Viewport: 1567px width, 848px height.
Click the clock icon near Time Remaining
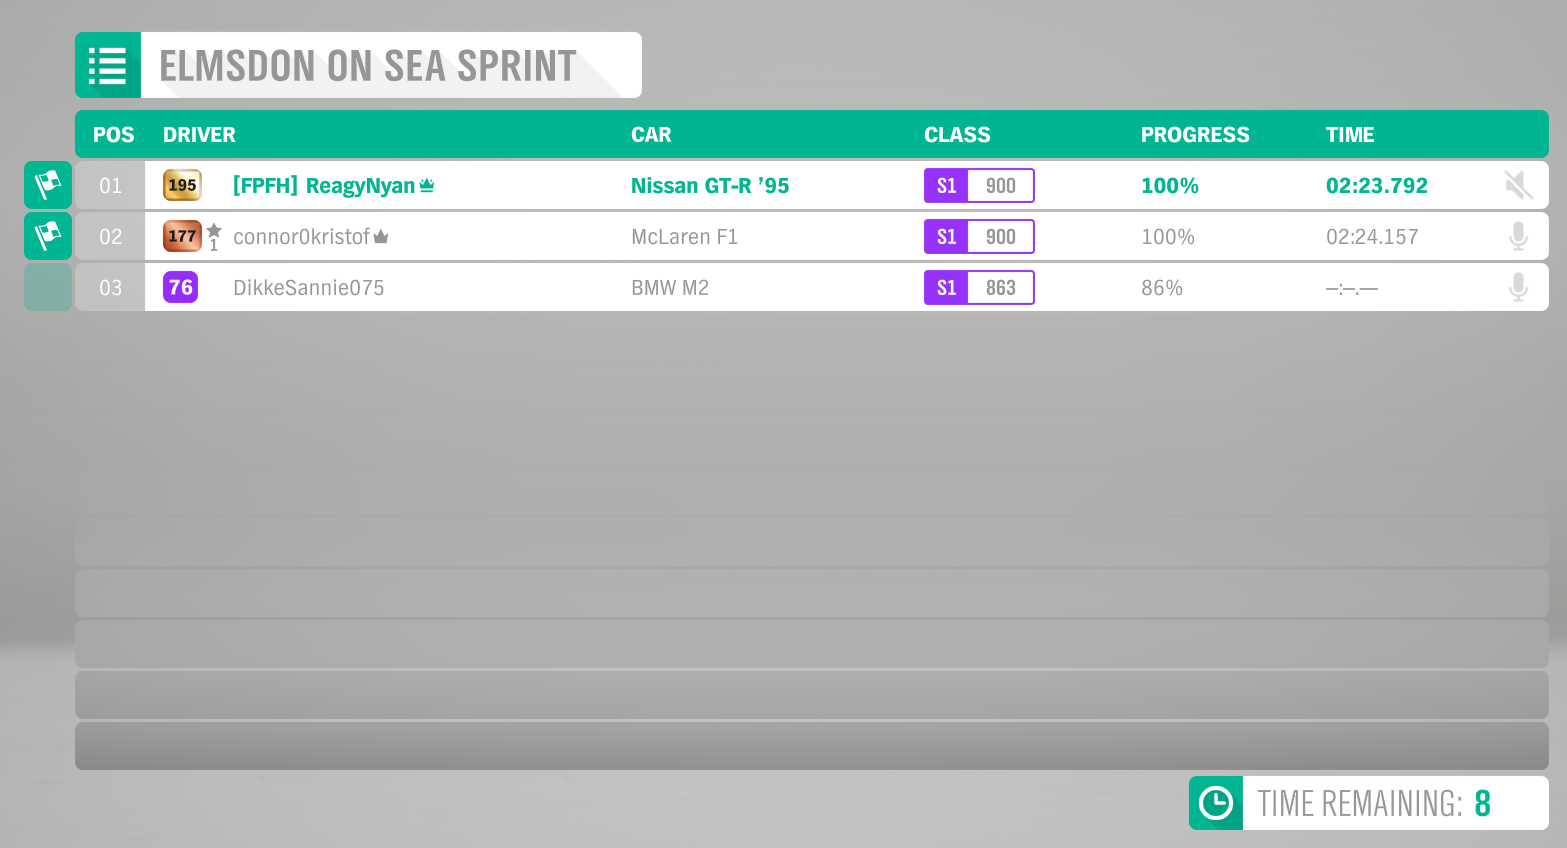(x=1216, y=803)
